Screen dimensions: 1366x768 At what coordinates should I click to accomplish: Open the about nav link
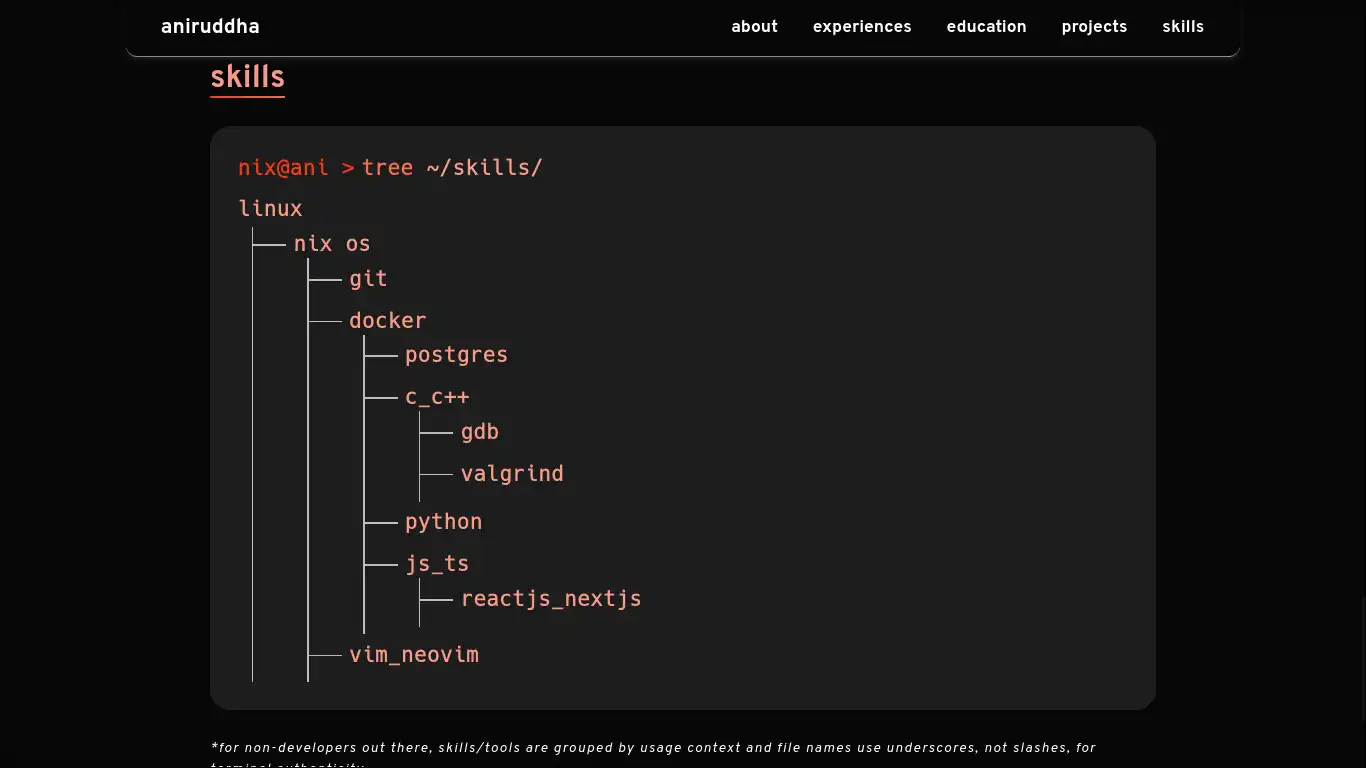(754, 27)
